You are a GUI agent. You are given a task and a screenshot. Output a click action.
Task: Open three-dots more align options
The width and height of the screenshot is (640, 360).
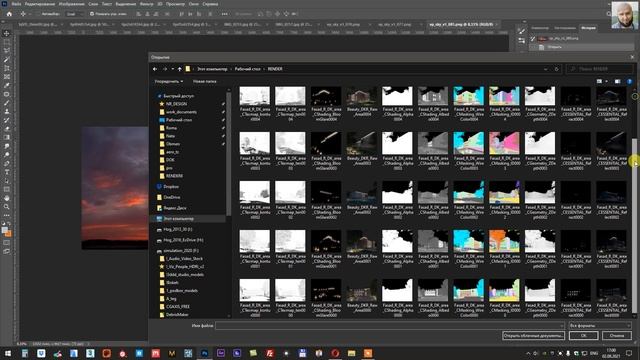click(224, 14)
